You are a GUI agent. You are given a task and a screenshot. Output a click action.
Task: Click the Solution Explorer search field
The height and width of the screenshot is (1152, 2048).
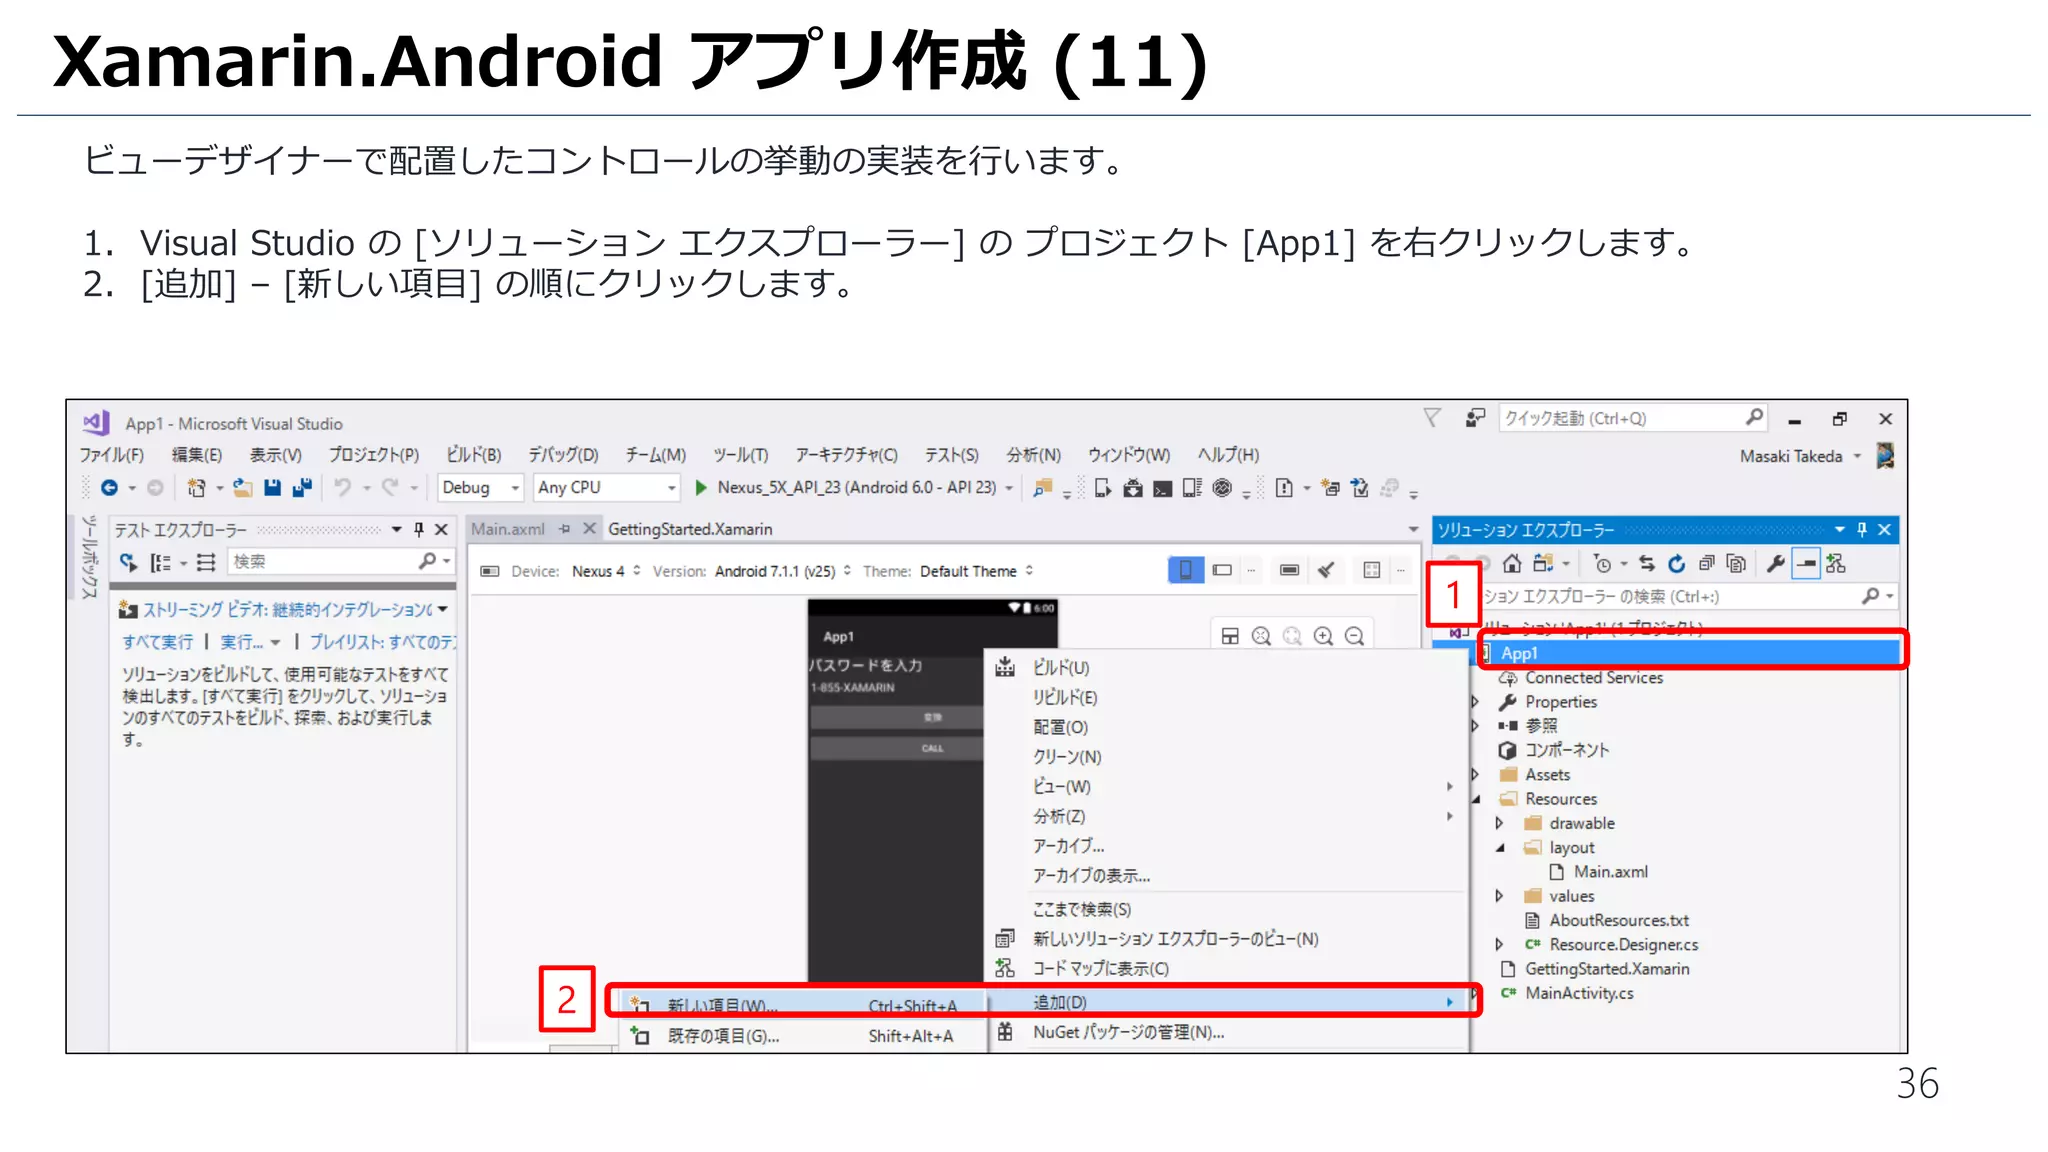1688,596
